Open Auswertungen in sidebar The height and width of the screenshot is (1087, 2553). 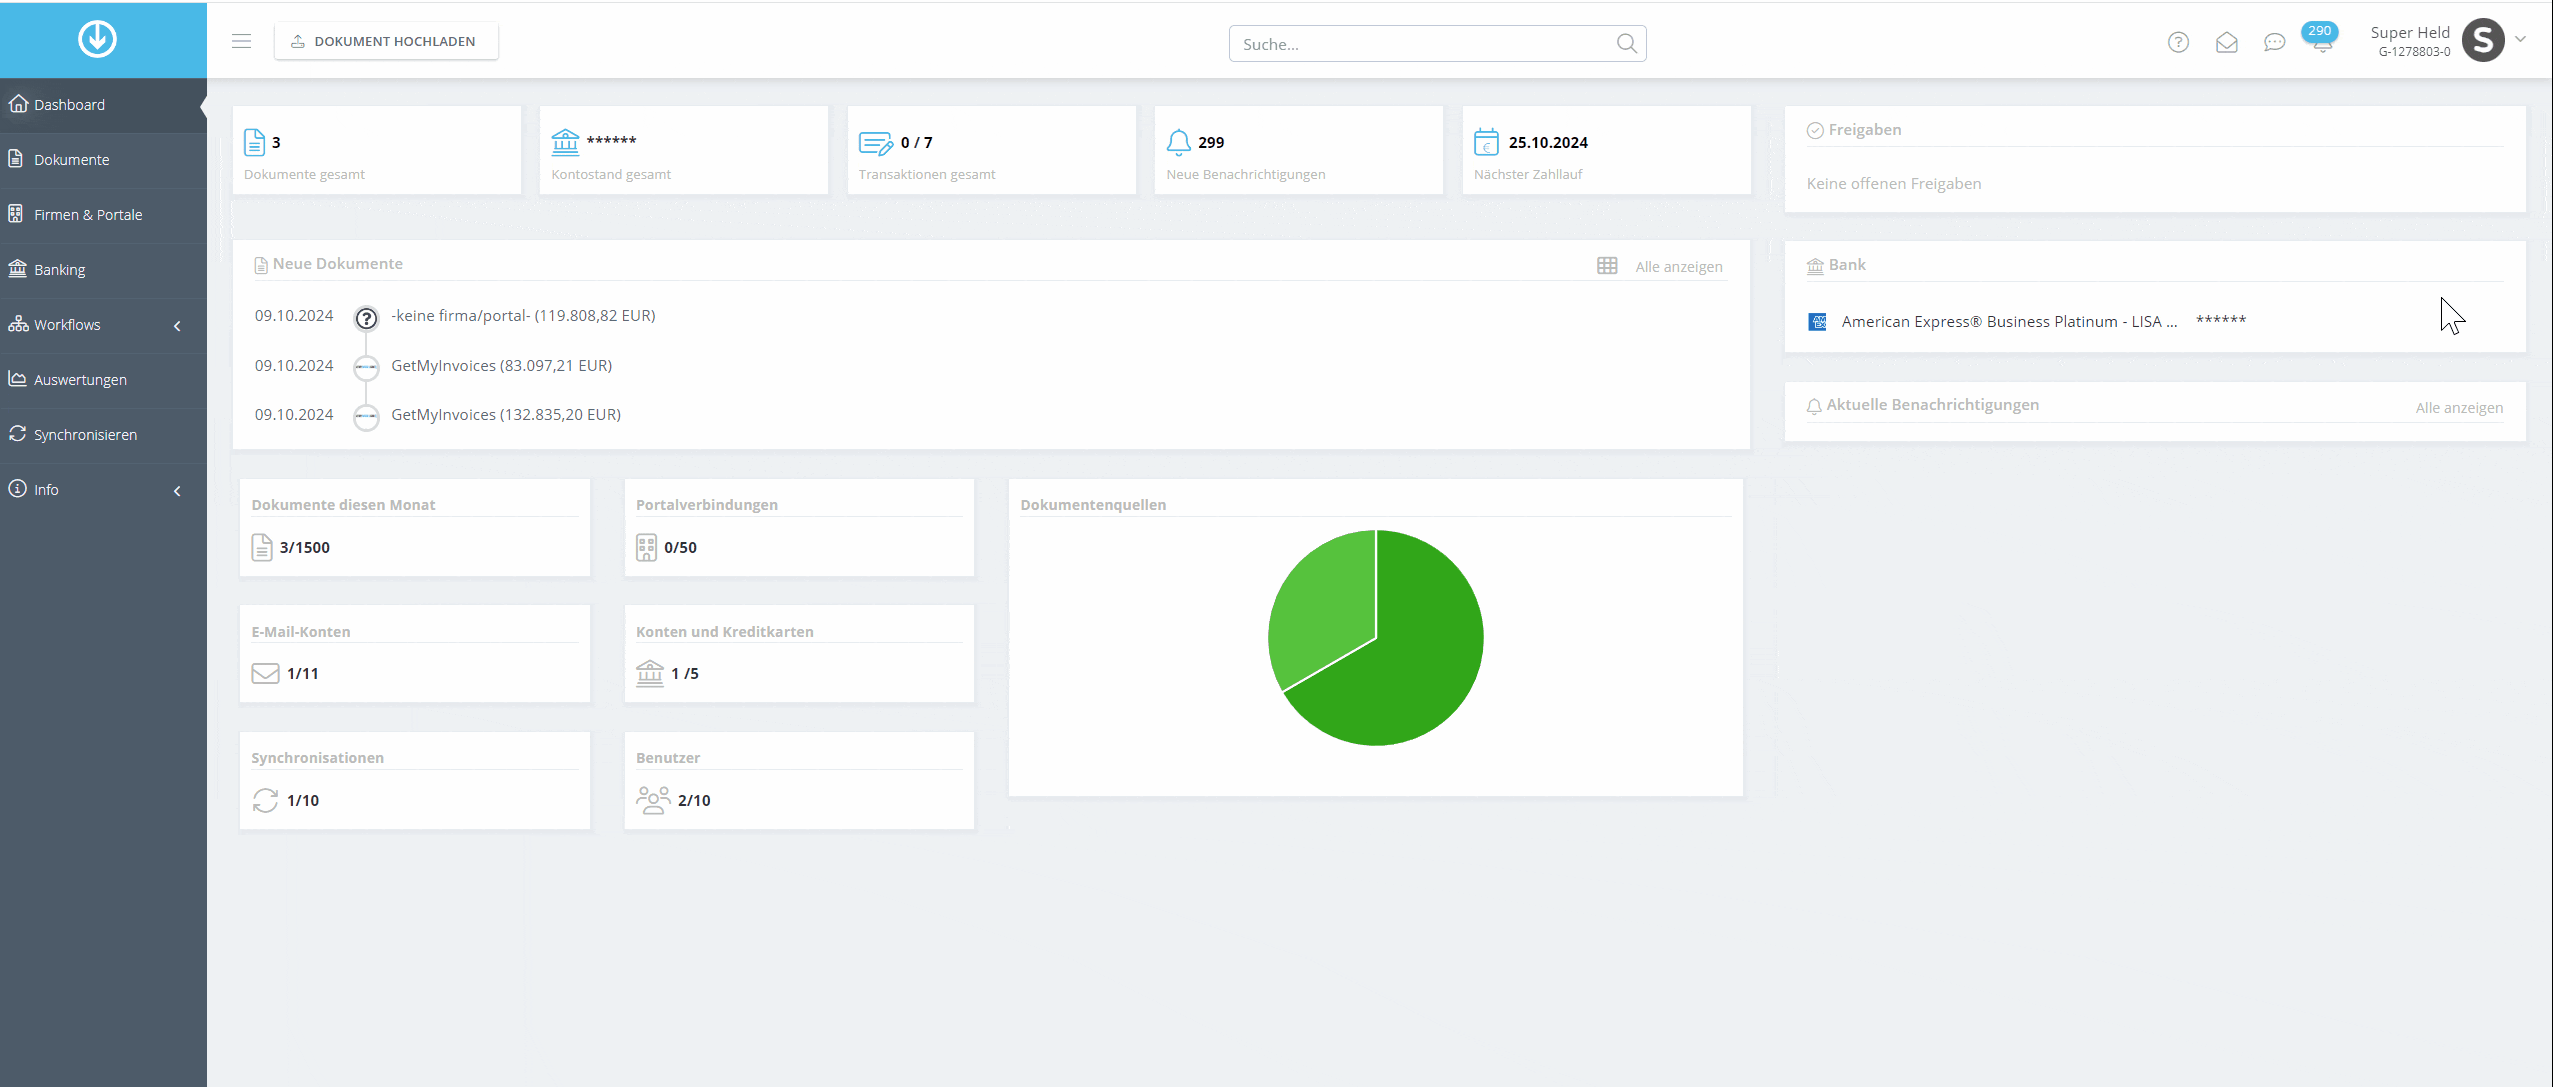click(103, 380)
